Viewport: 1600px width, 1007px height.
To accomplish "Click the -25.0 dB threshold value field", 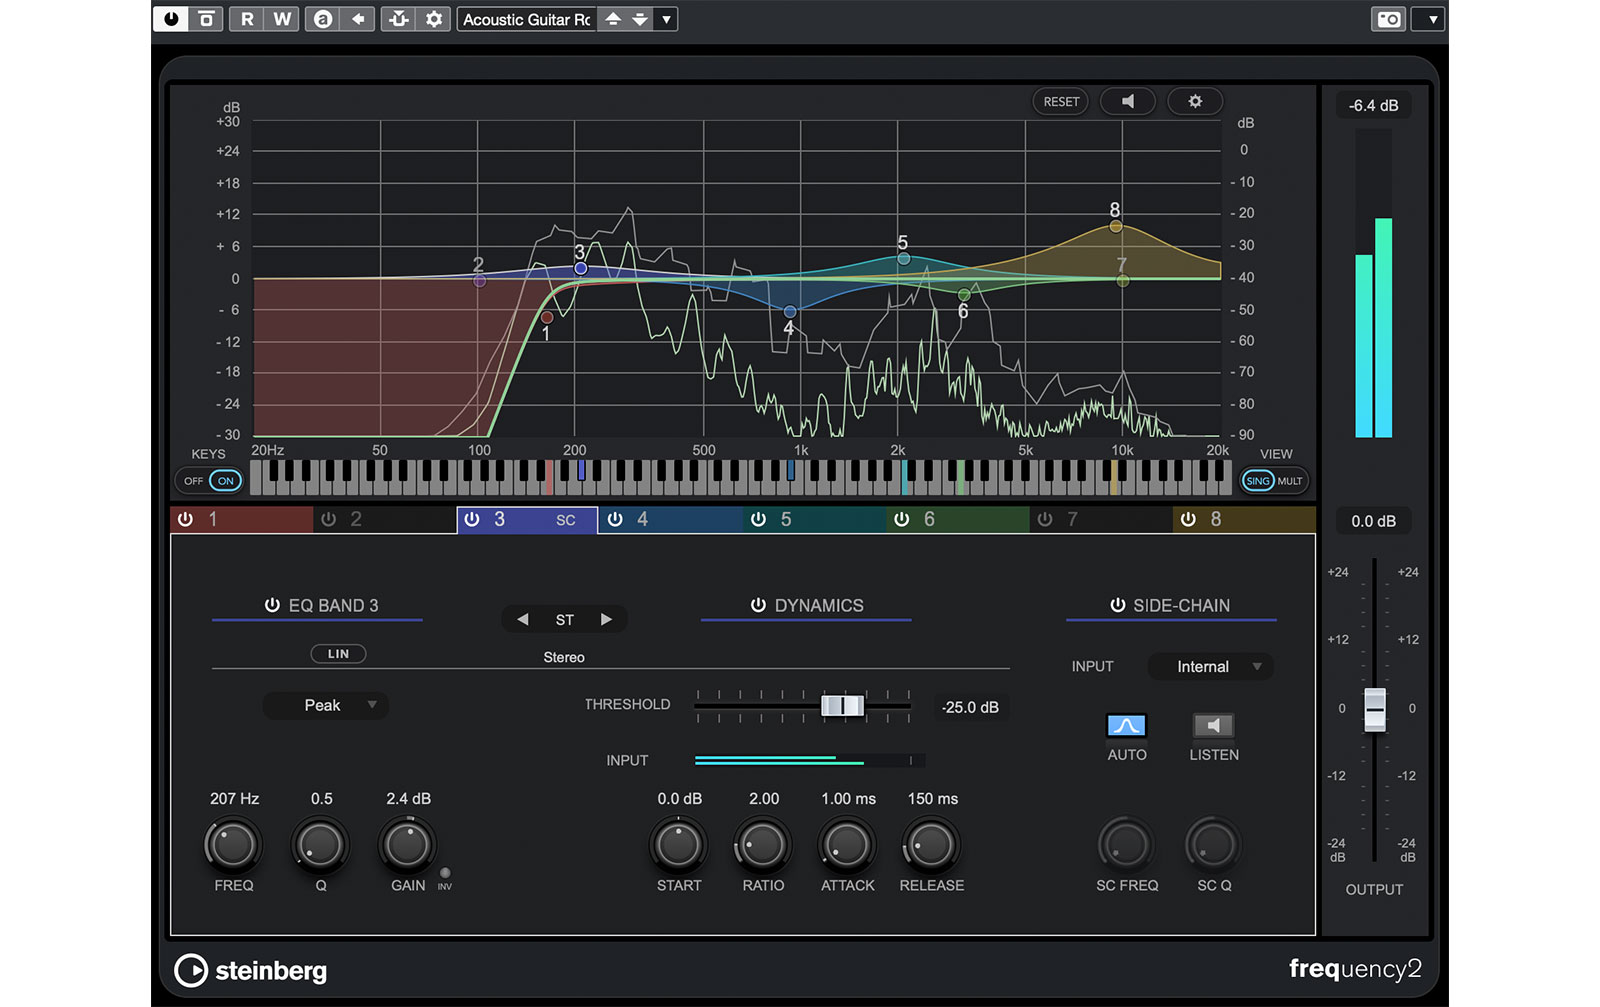I will pos(970,707).
